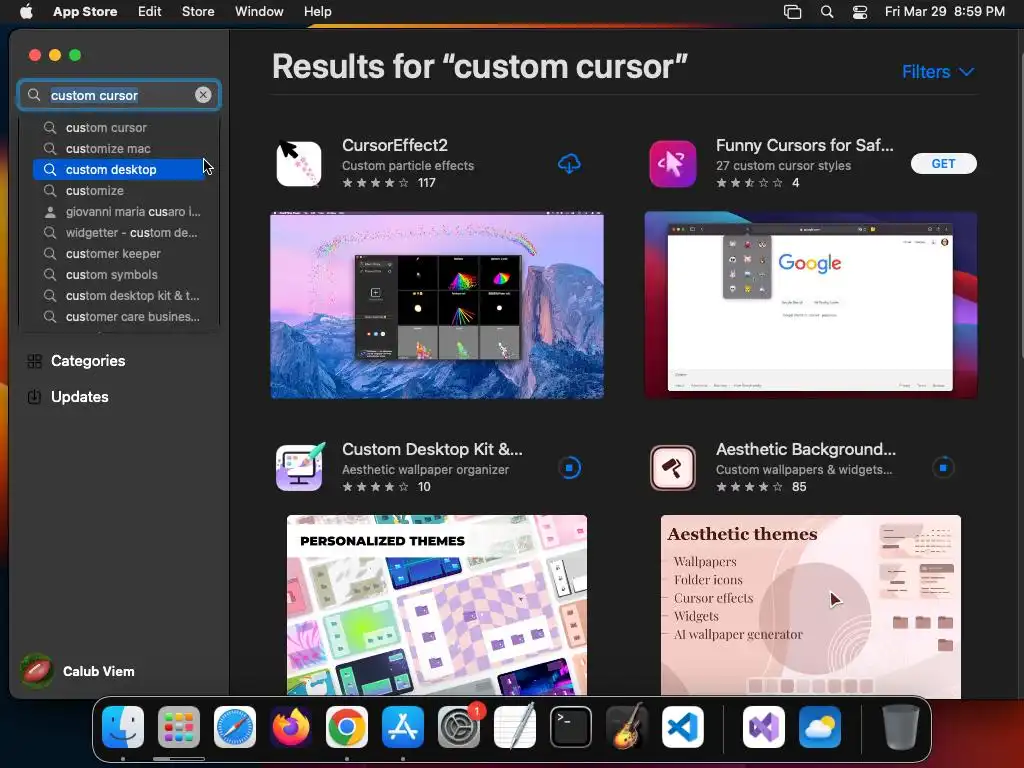The height and width of the screenshot is (768, 1024).
Task: Open Weather app from the Dock
Action: (820, 727)
